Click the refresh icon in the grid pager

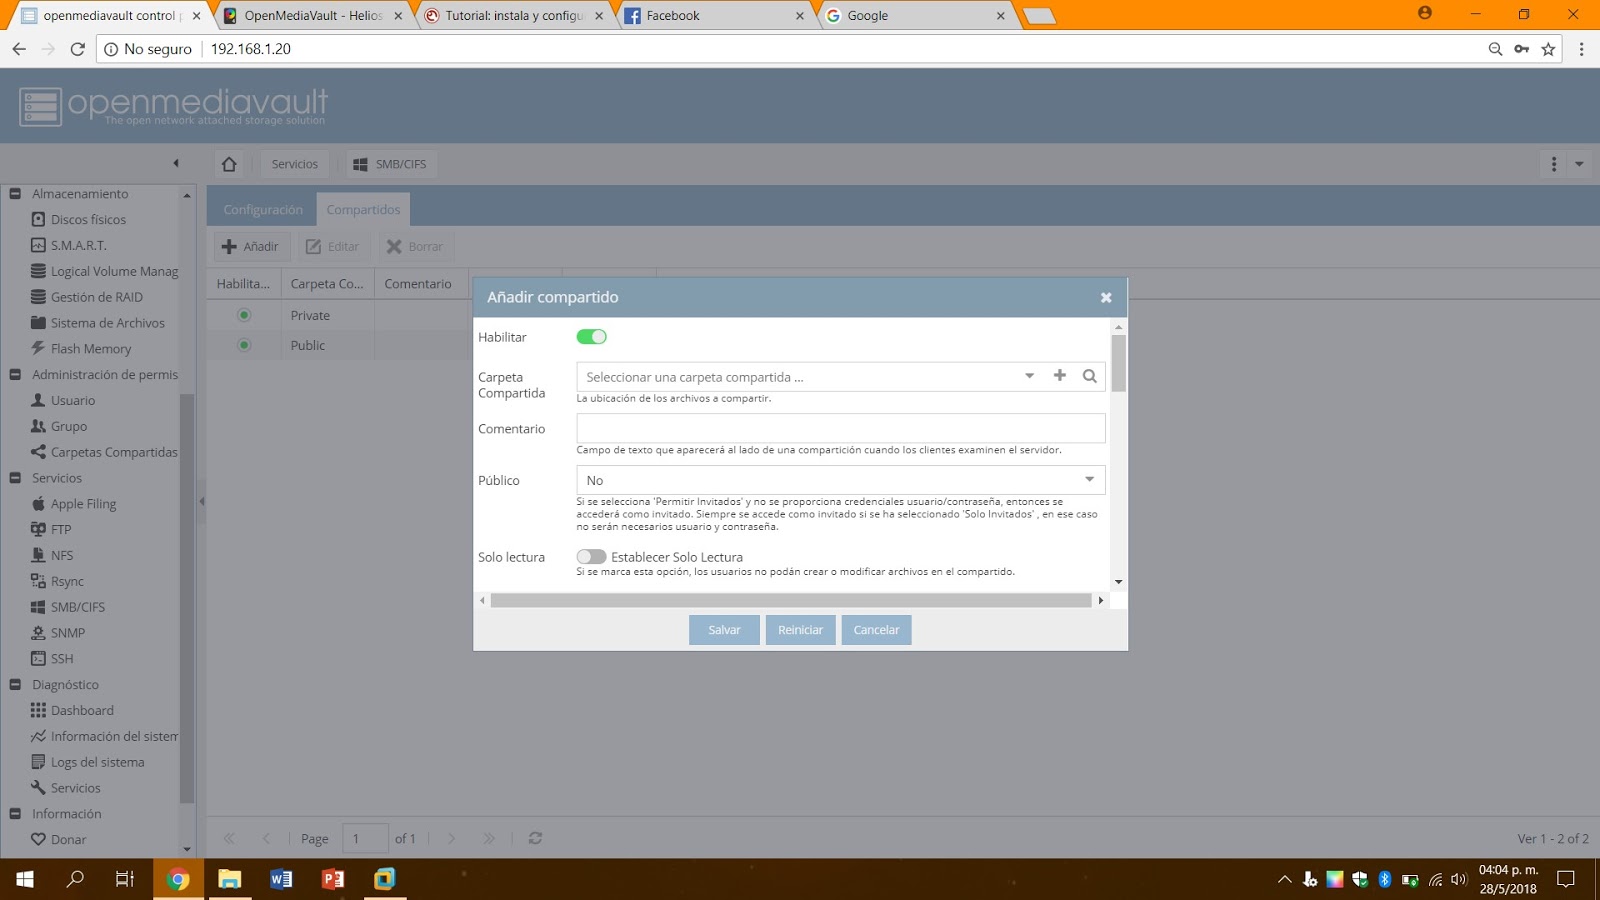[535, 838]
